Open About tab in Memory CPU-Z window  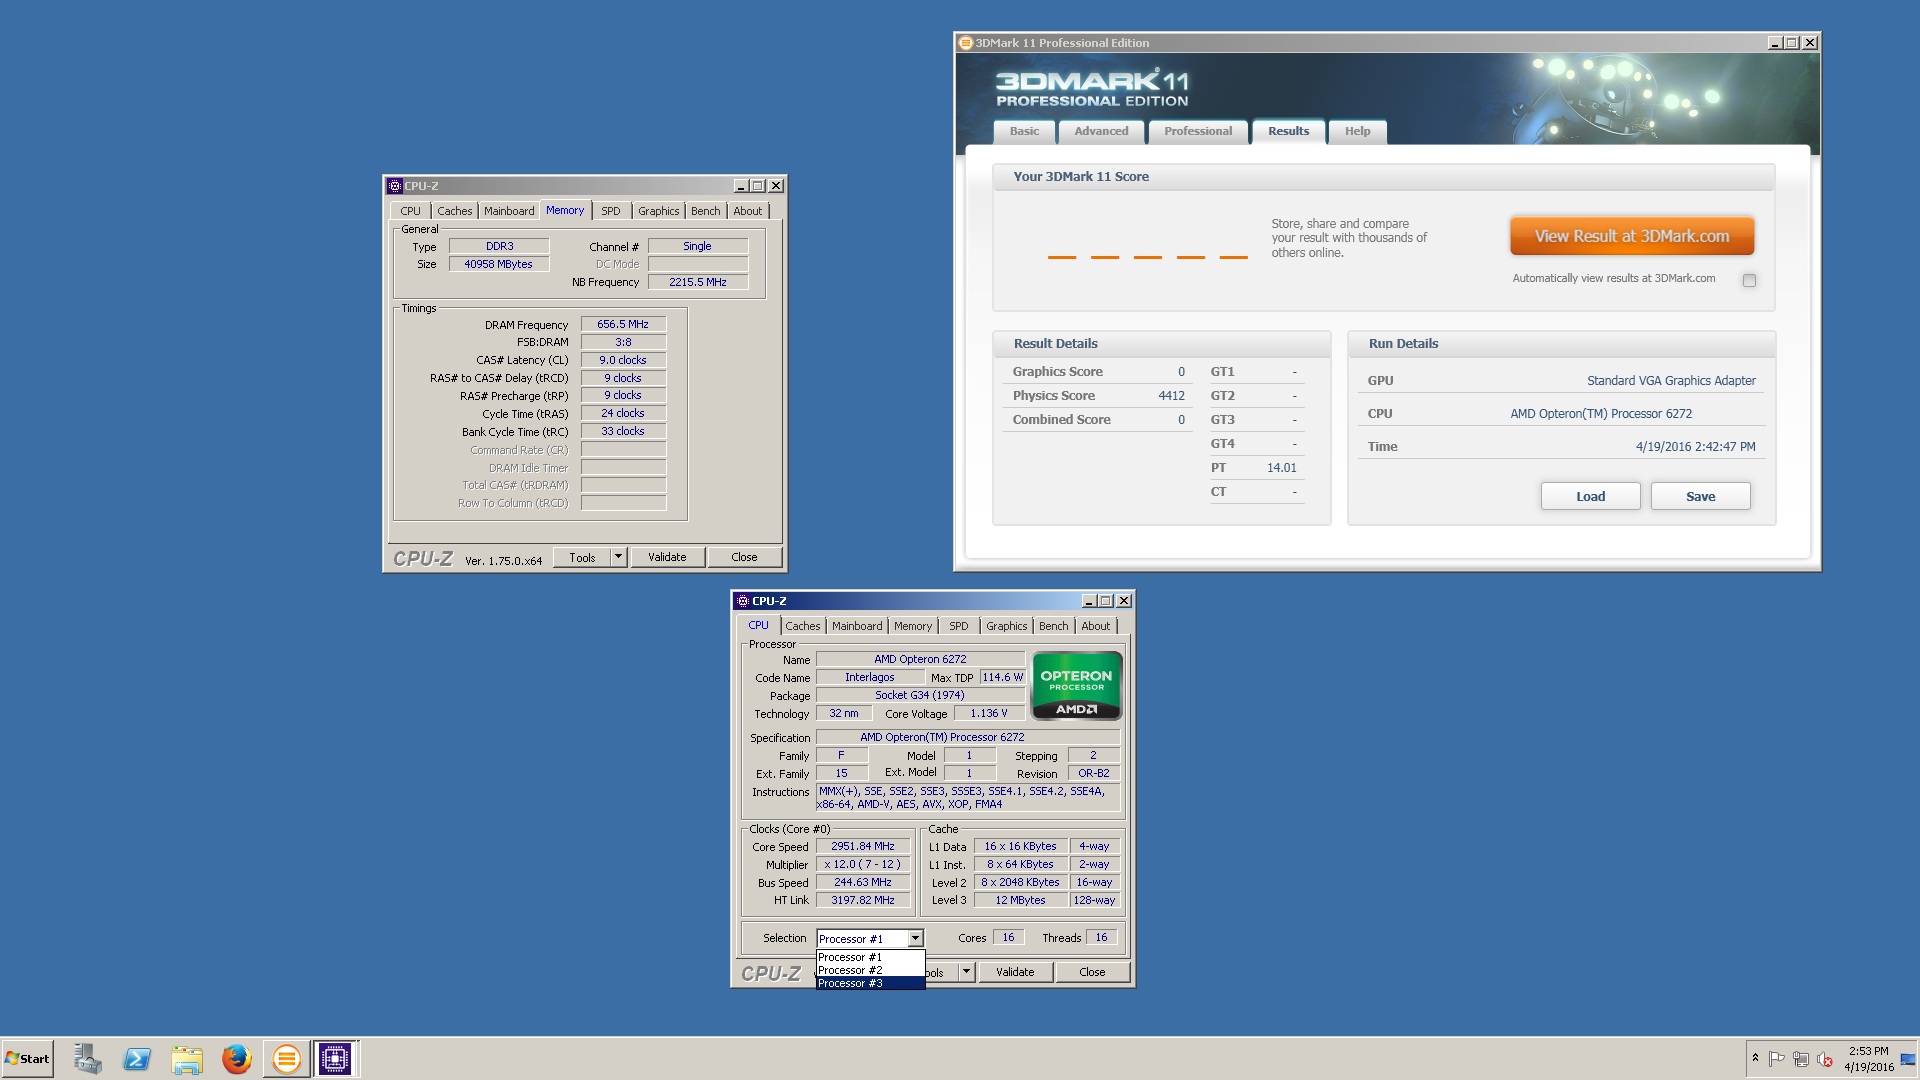coord(747,211)
